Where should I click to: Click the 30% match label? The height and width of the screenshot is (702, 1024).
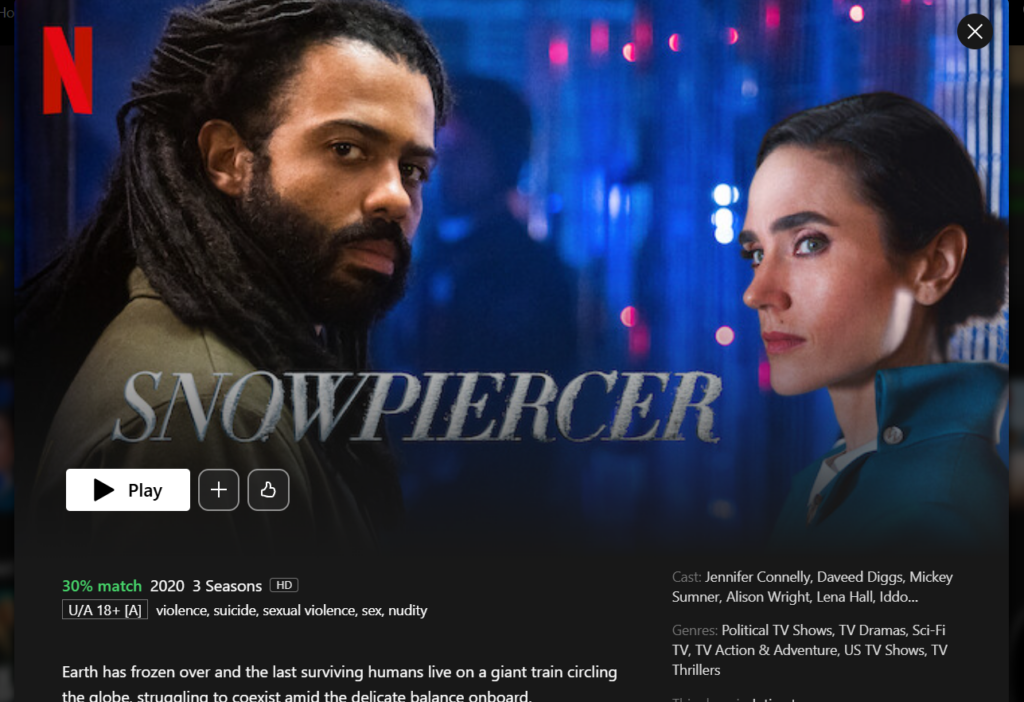tap(102, 586)
